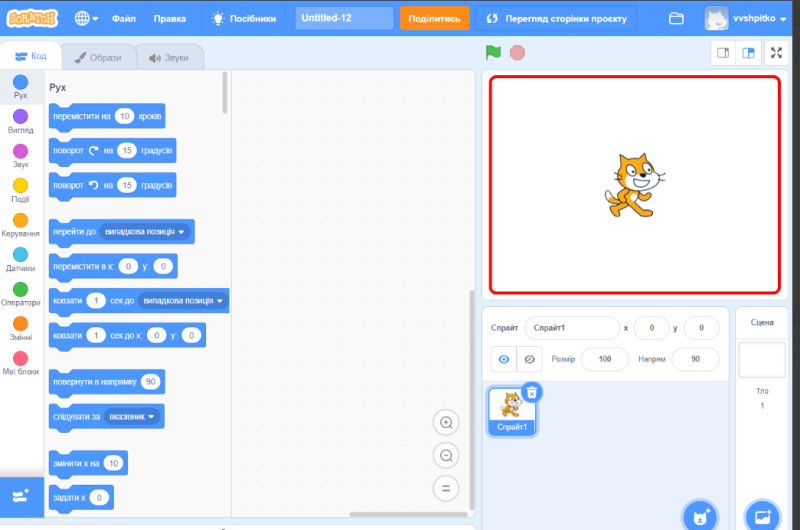
Task: Select the purple Вигляд category
Action: pyautogui.click(x=21, y=121)
